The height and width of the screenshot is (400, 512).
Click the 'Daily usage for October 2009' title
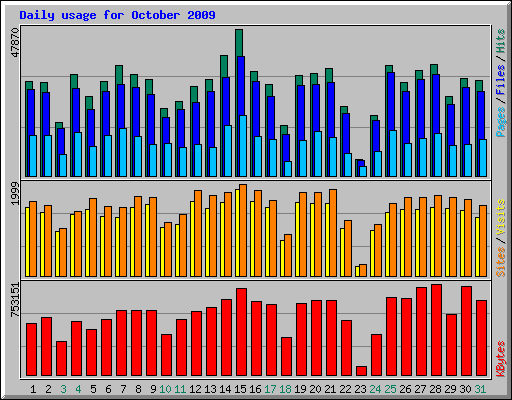point(117,15)
